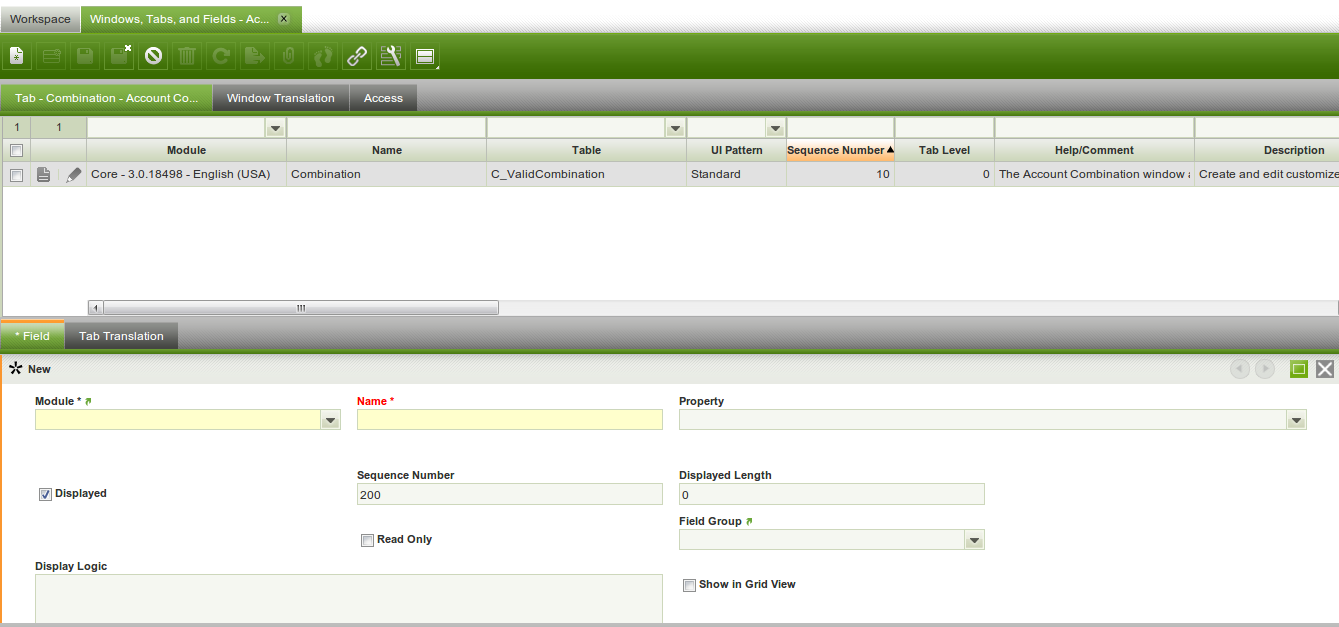
Task: Click the Save floppy disk icon
Action: pyautogui.click(x=85, y=56)
